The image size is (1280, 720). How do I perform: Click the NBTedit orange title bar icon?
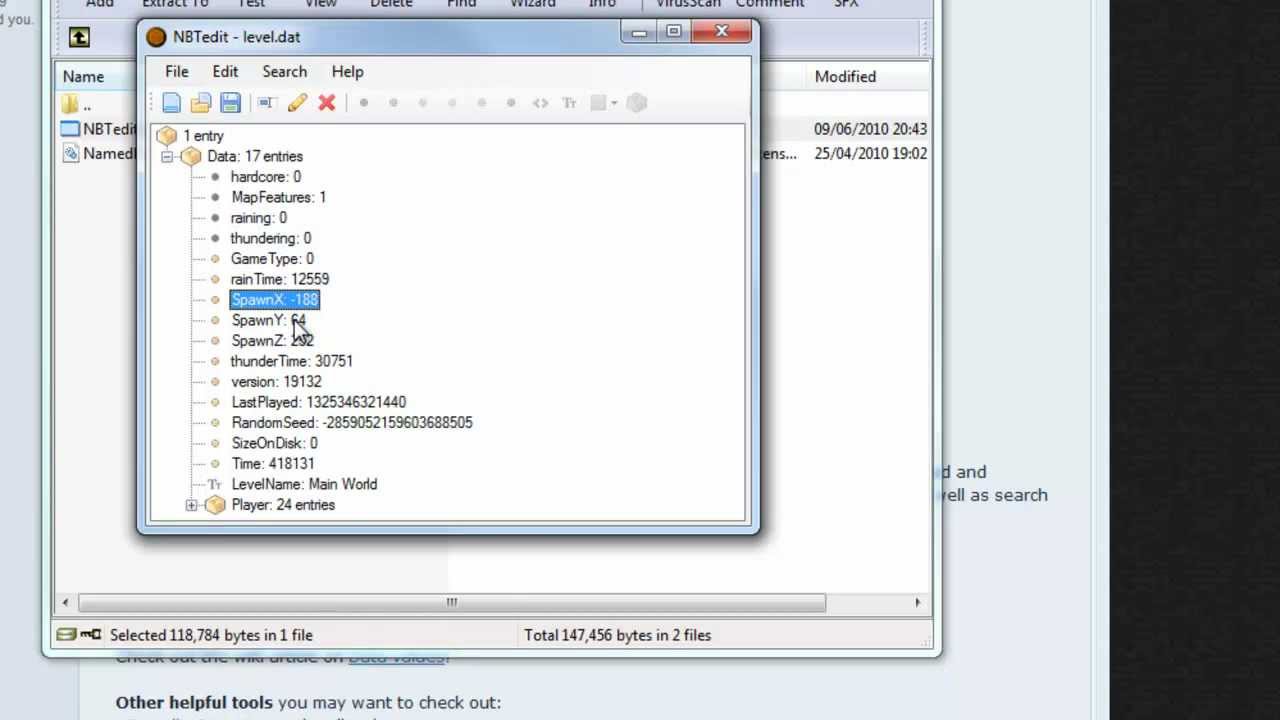[x=156, y=37]
